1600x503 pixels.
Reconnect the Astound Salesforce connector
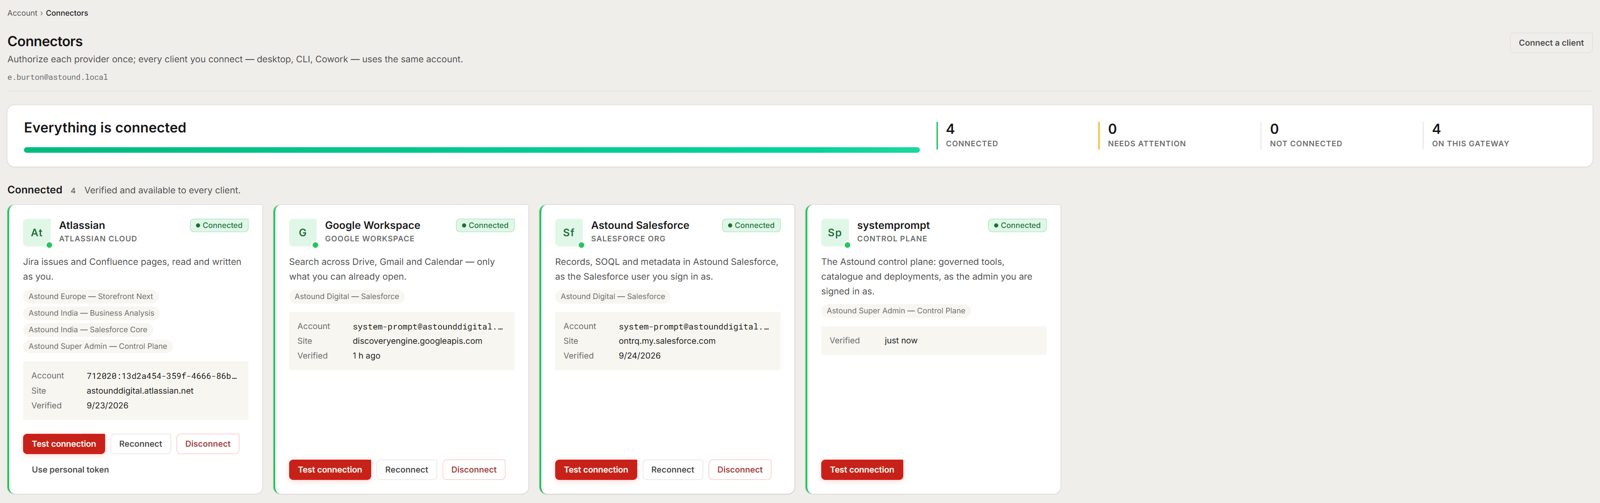tap(672, 470)
